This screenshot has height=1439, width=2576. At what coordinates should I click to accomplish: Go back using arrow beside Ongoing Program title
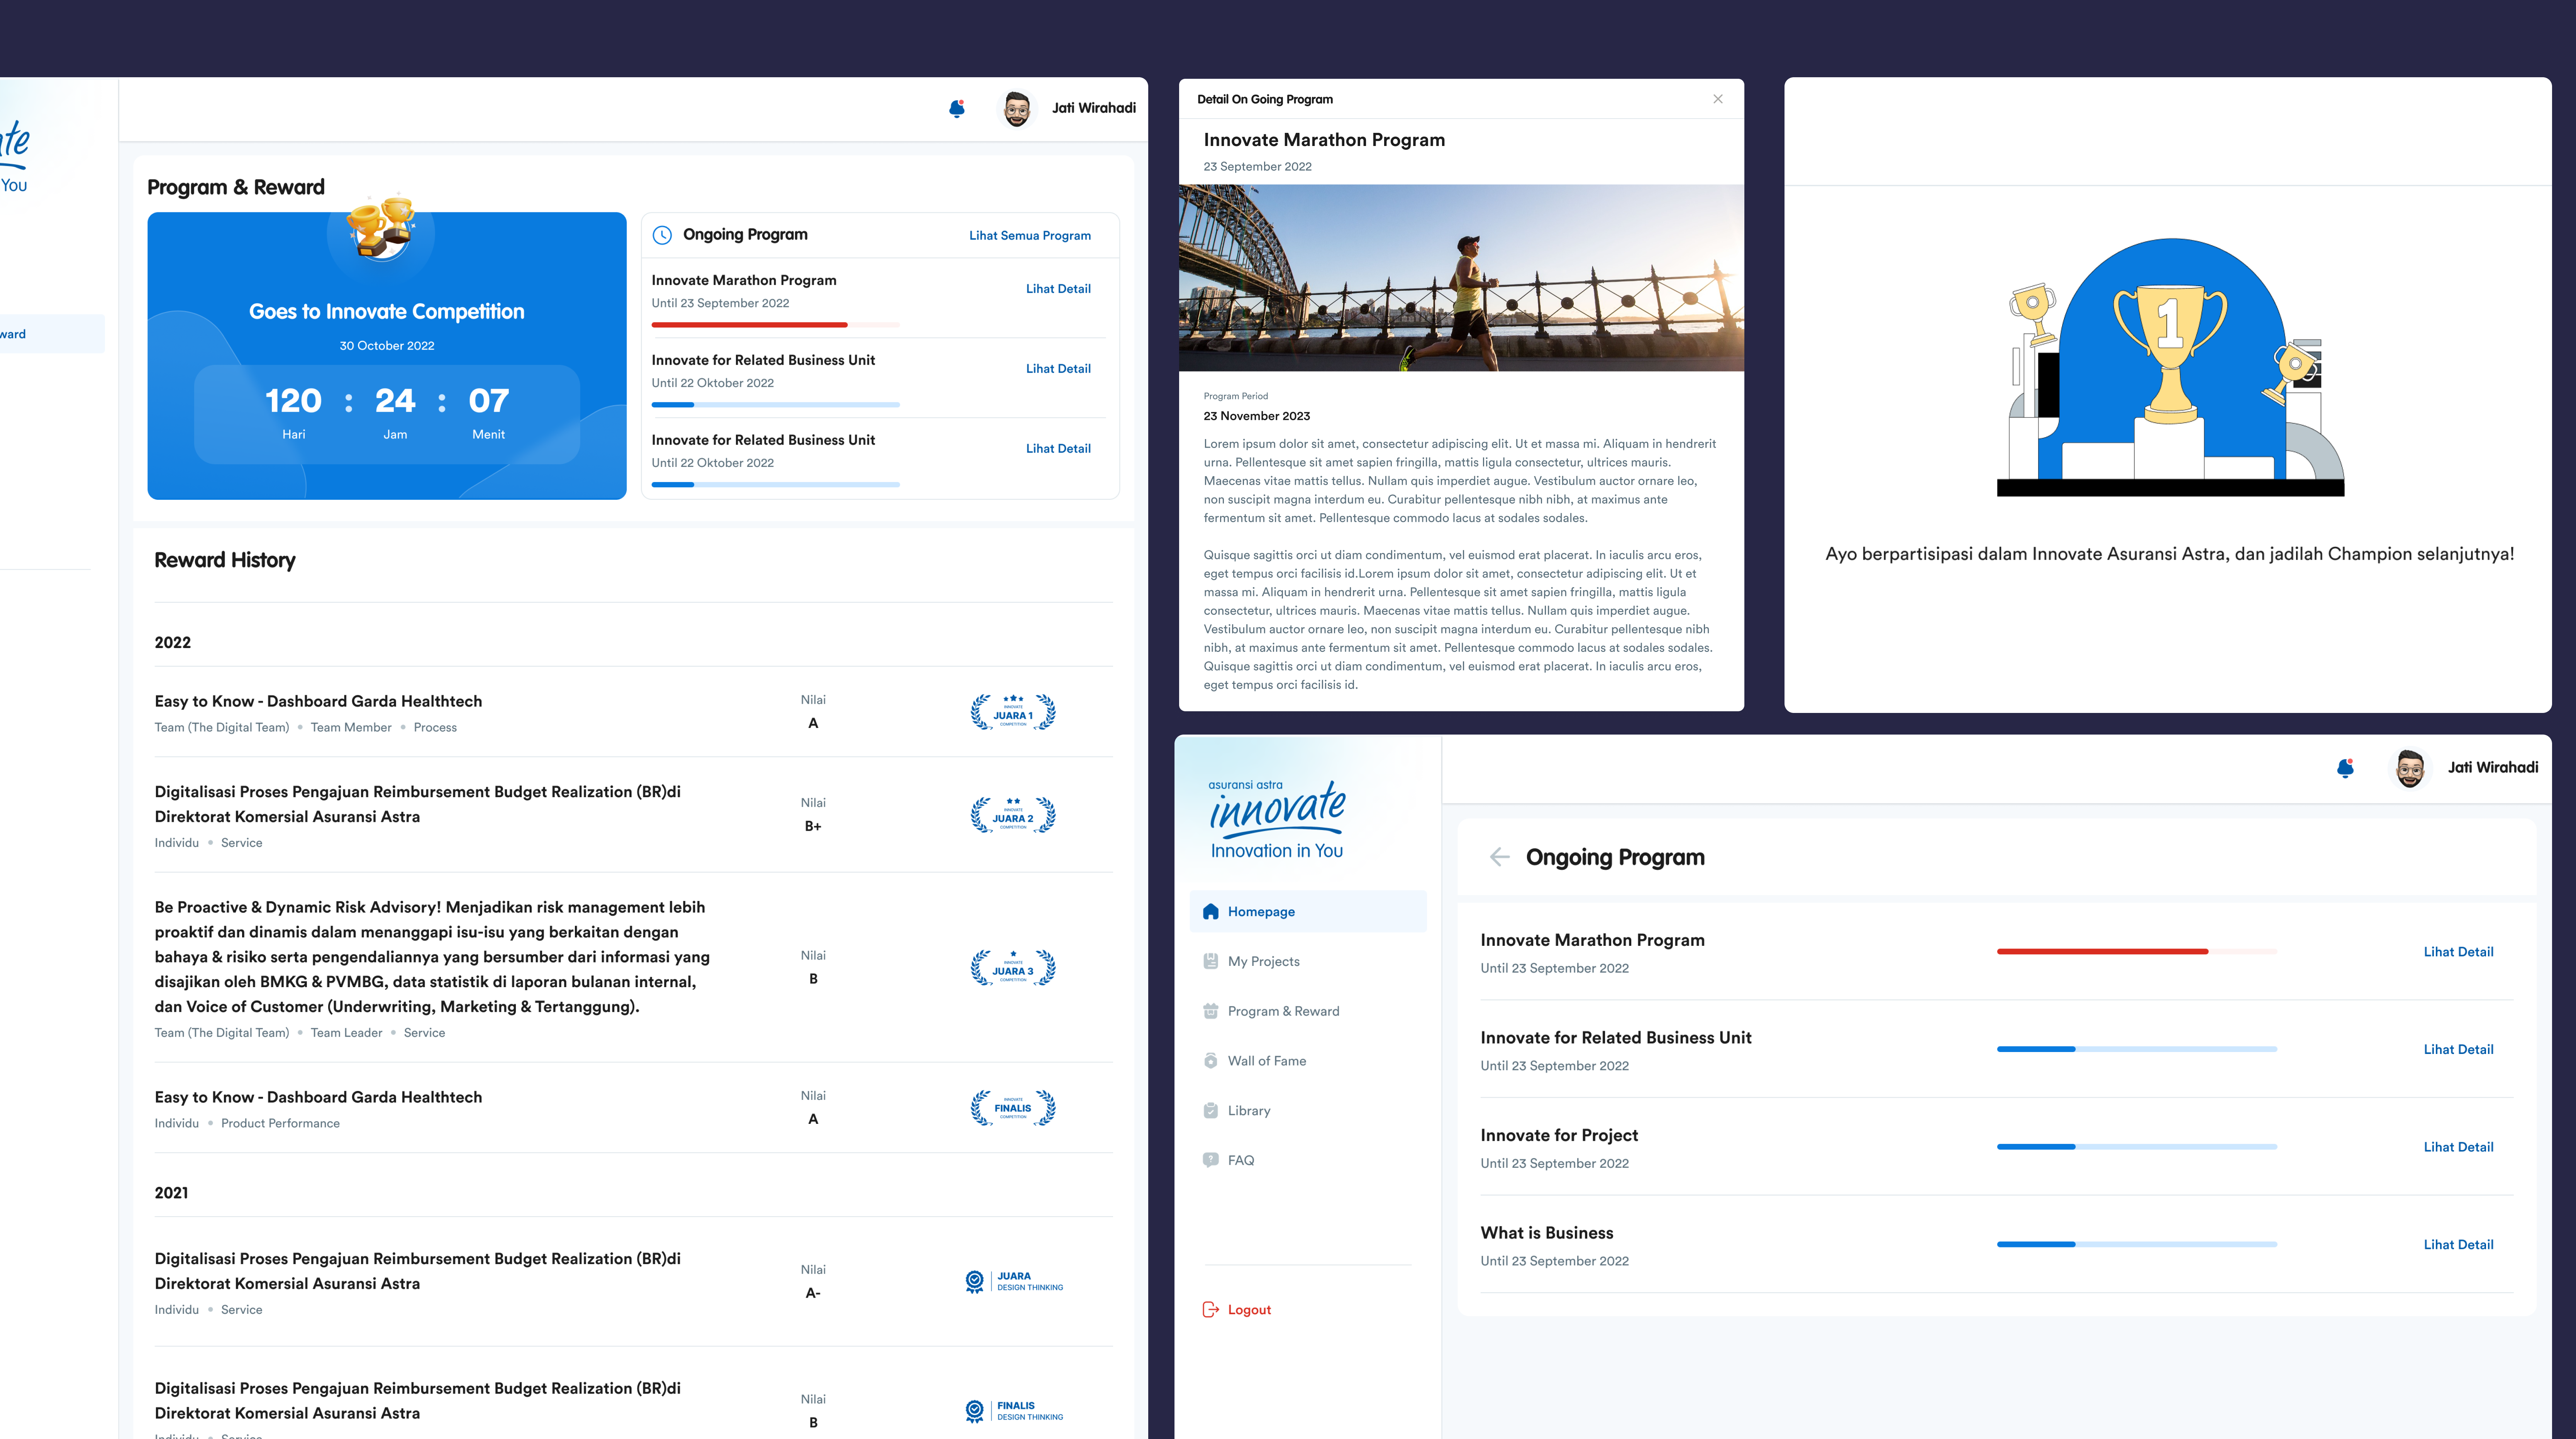[1499, 857]
